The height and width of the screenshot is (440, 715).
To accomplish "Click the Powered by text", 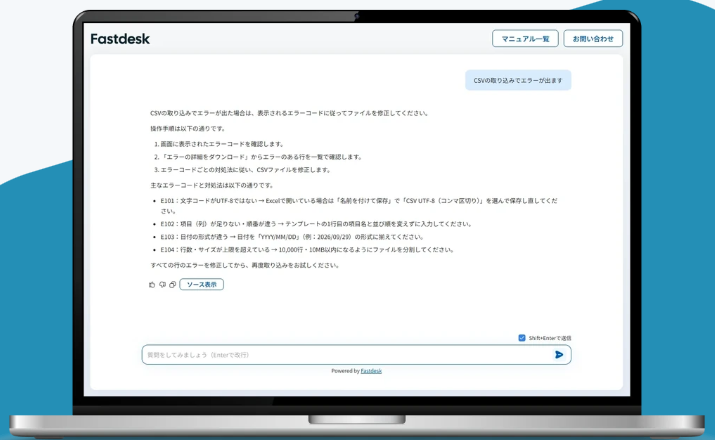I will pyautogui.click(x=346, y=371).
